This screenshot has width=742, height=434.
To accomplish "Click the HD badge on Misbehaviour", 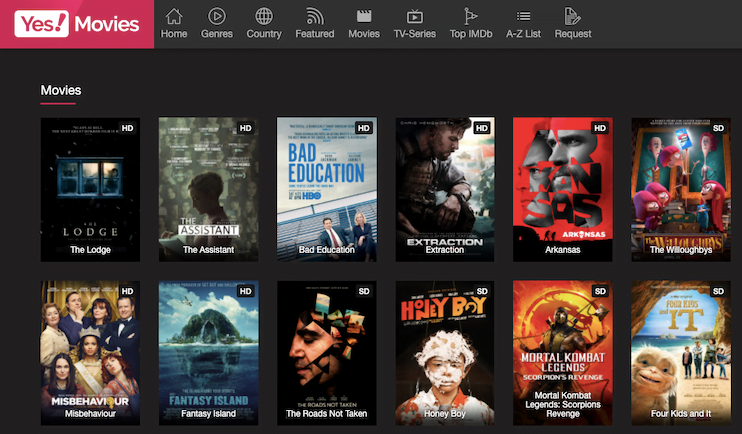I will click(127, 292).
